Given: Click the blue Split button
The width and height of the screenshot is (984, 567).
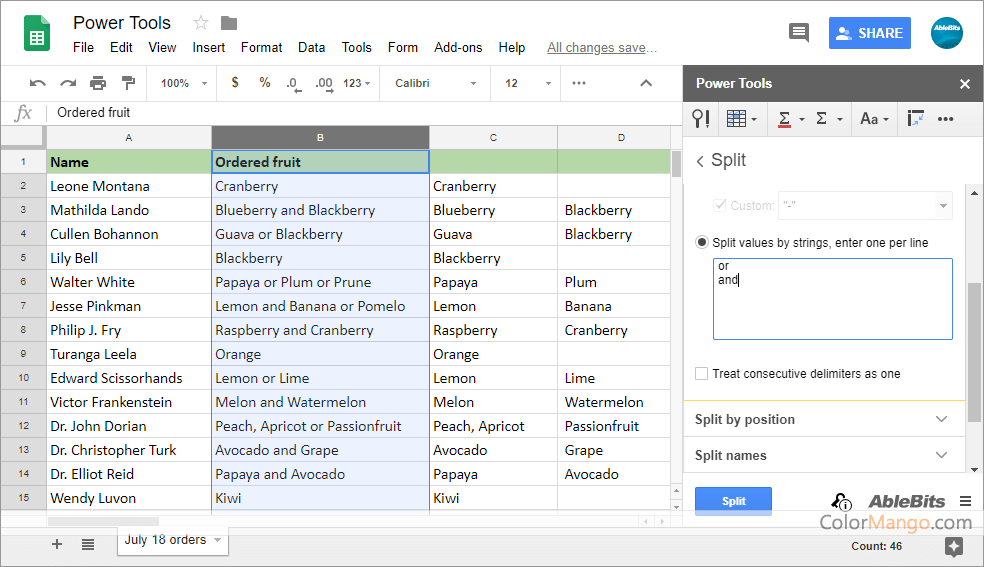Looking at the screenshot, I should (733, 501).
